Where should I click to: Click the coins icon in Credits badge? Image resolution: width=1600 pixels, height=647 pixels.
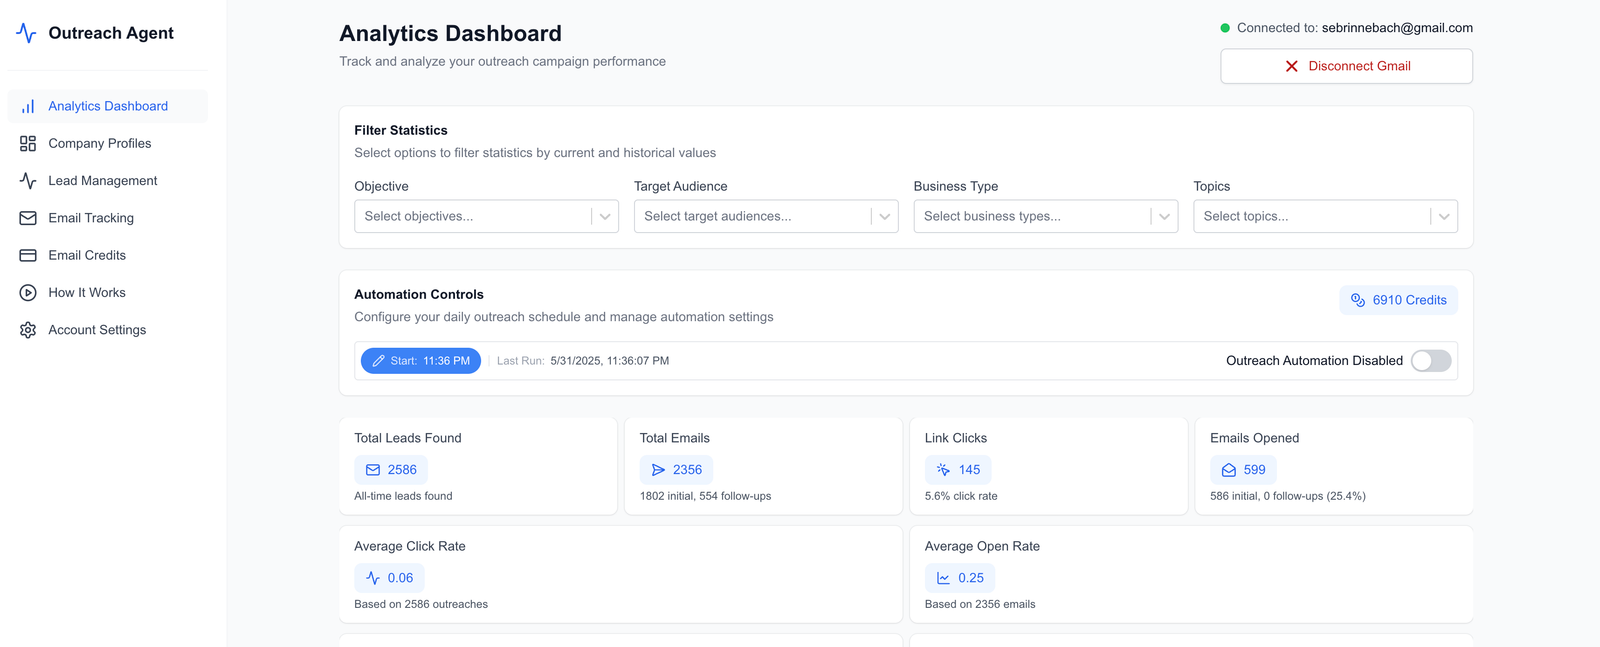1358,300
